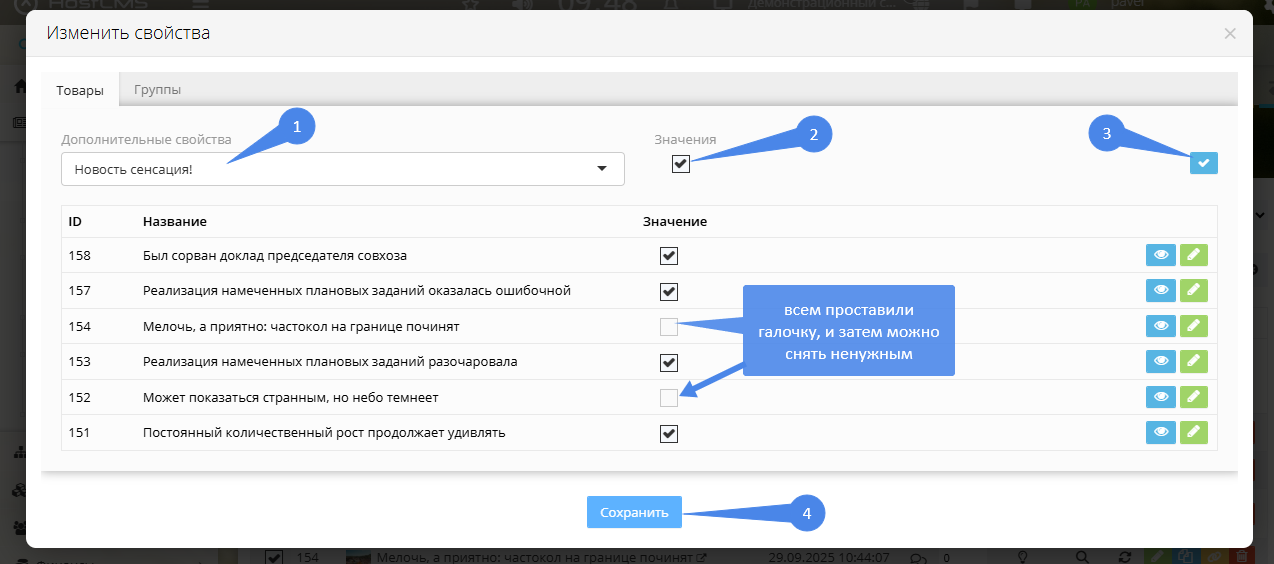Click the pencil icon for row 153
Image resolution: width=1274 pixels, height=564 pixels.
click(1193, 361)
